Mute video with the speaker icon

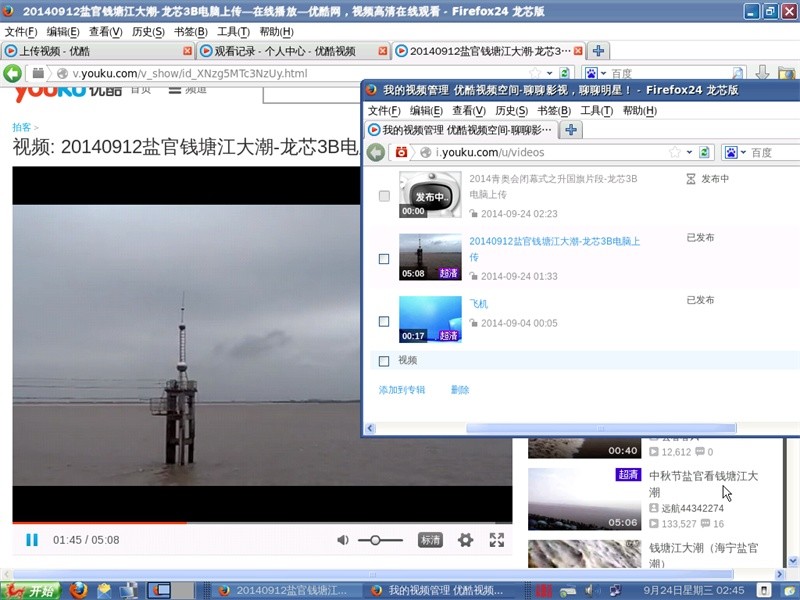point(343,540)
